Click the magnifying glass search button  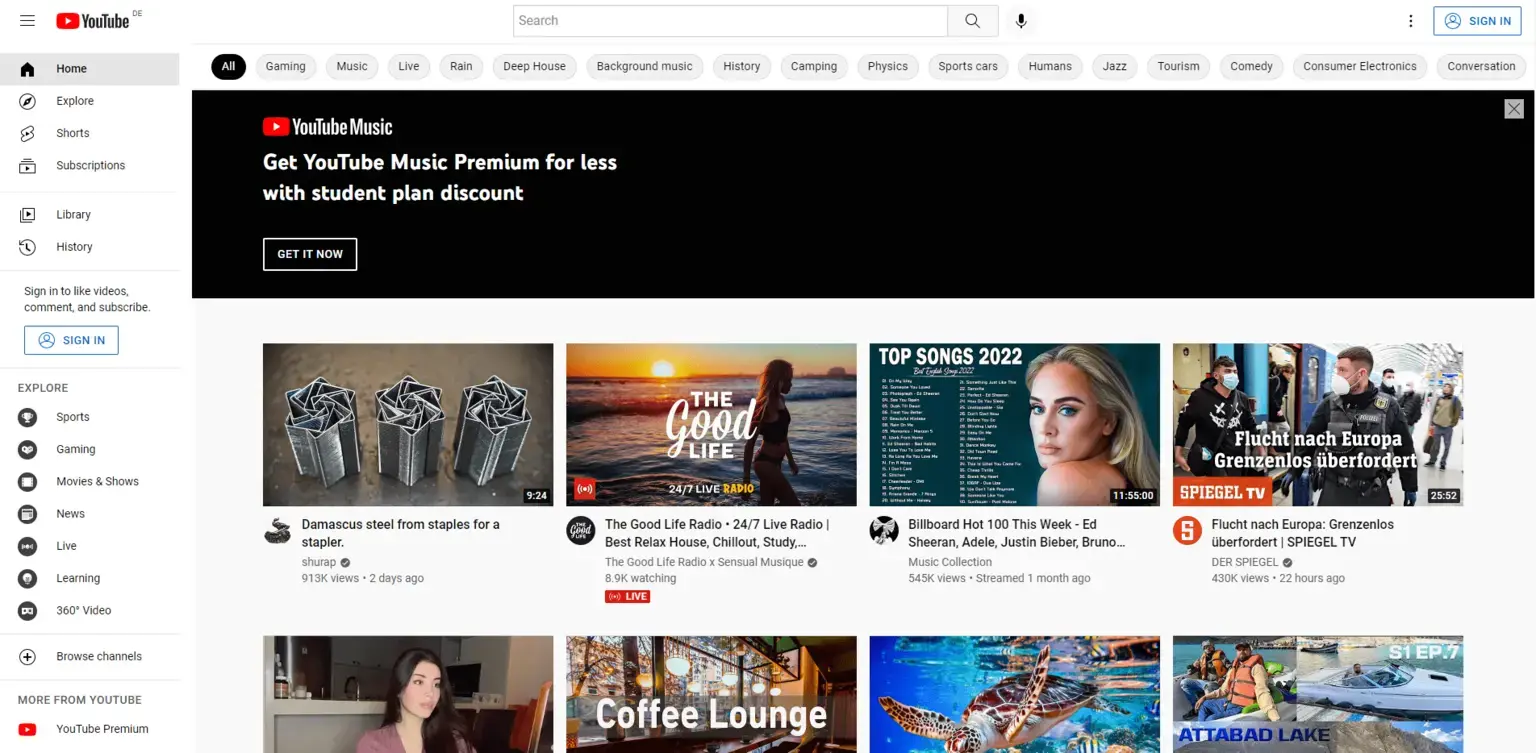973,21
